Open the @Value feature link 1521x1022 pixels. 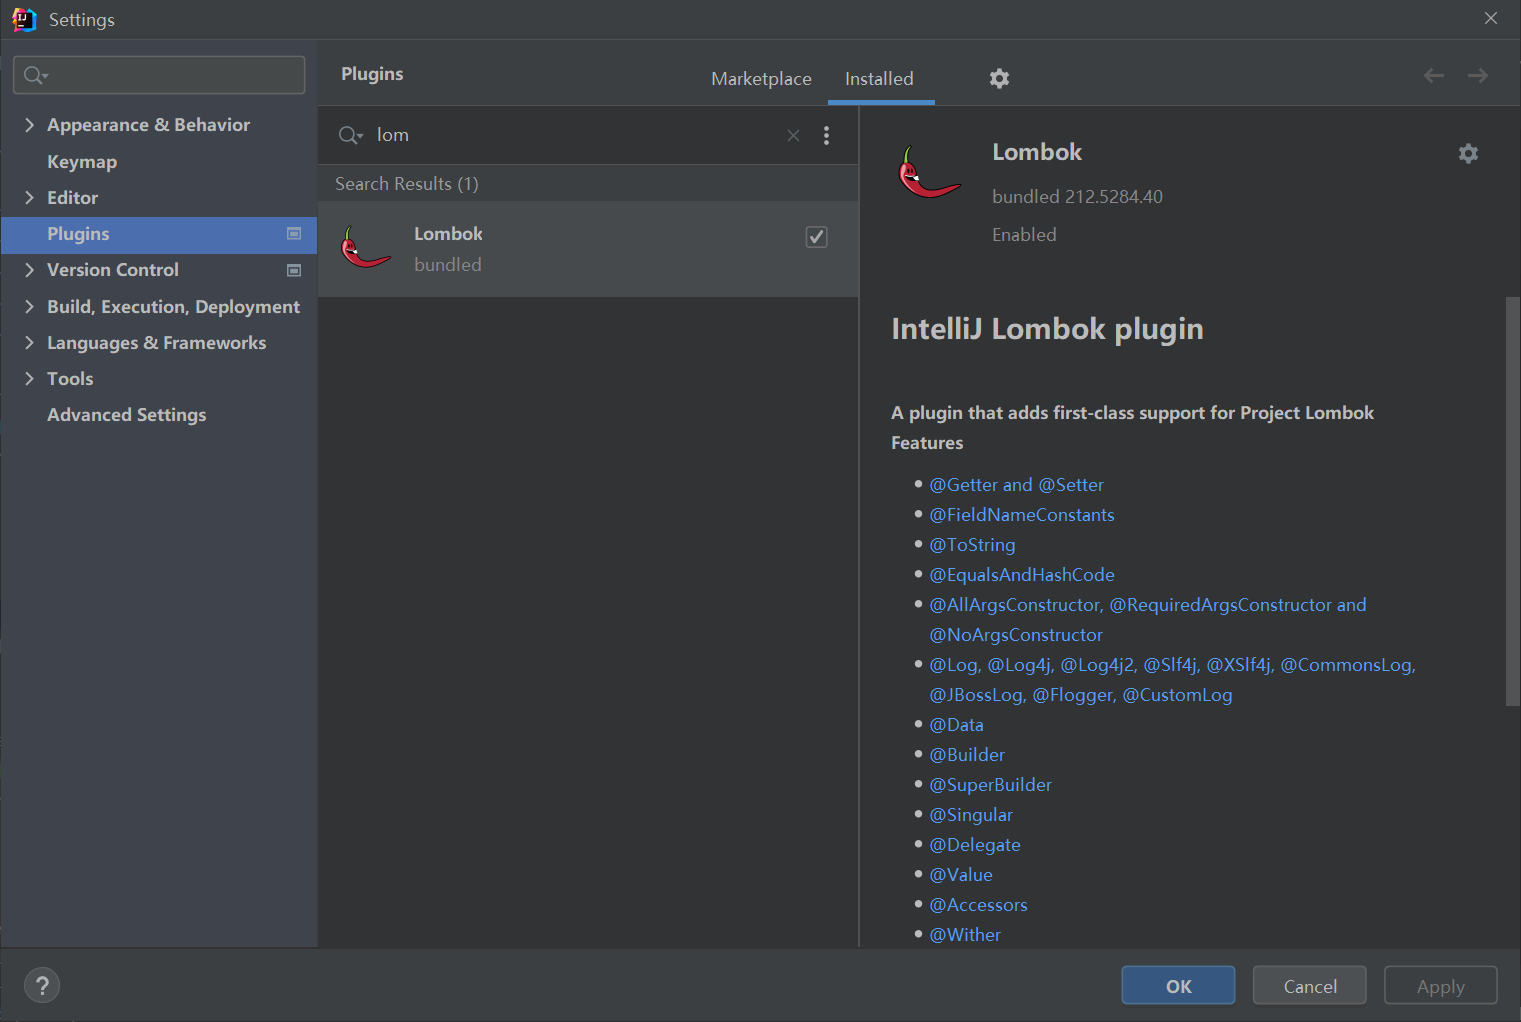(961, 874)
